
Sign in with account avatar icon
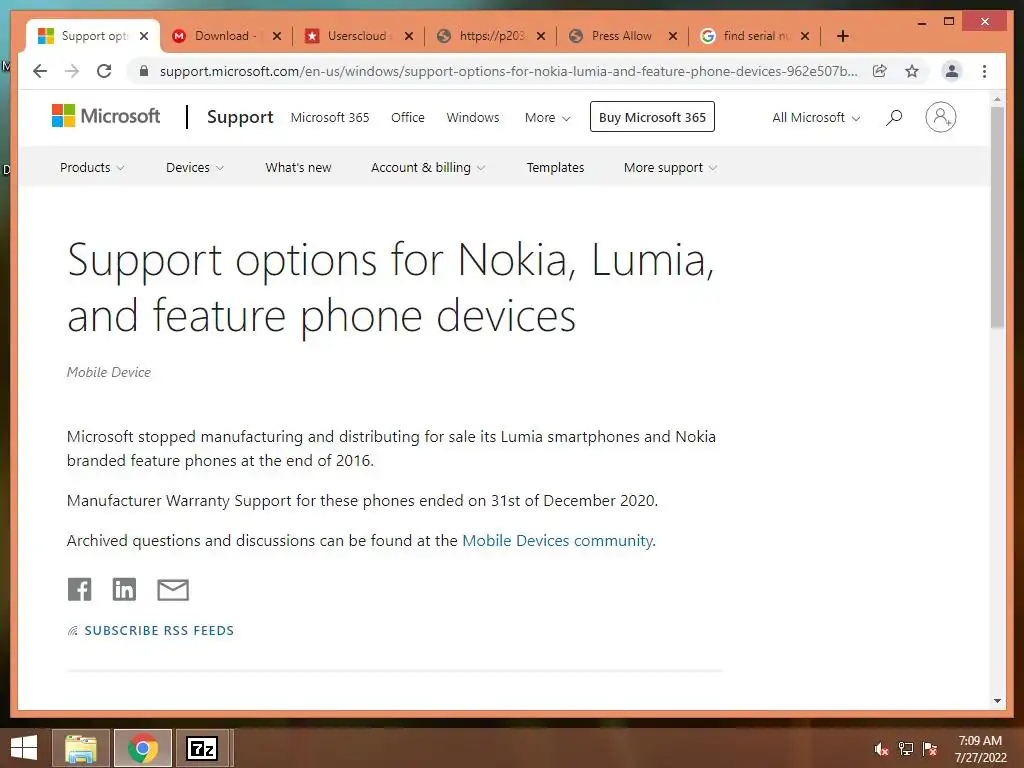(x=940, y=117)
